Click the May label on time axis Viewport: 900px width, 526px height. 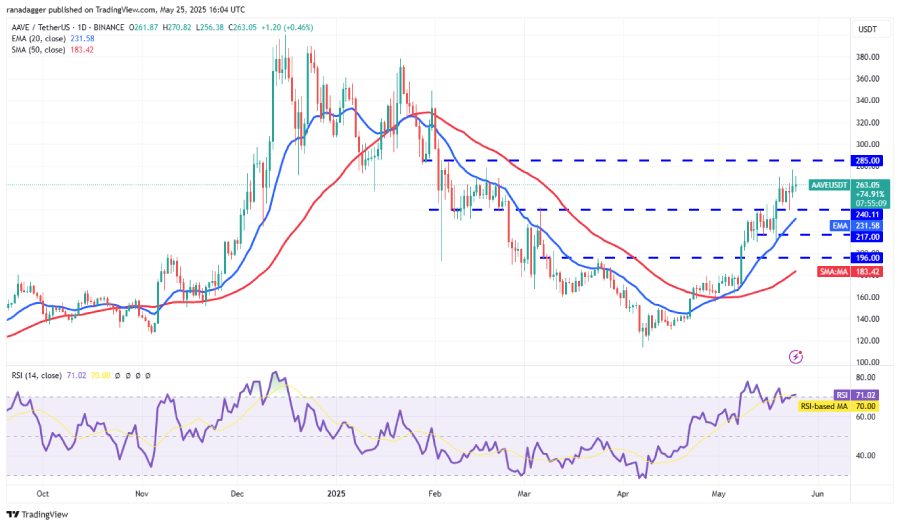click(x=718, y=494)
